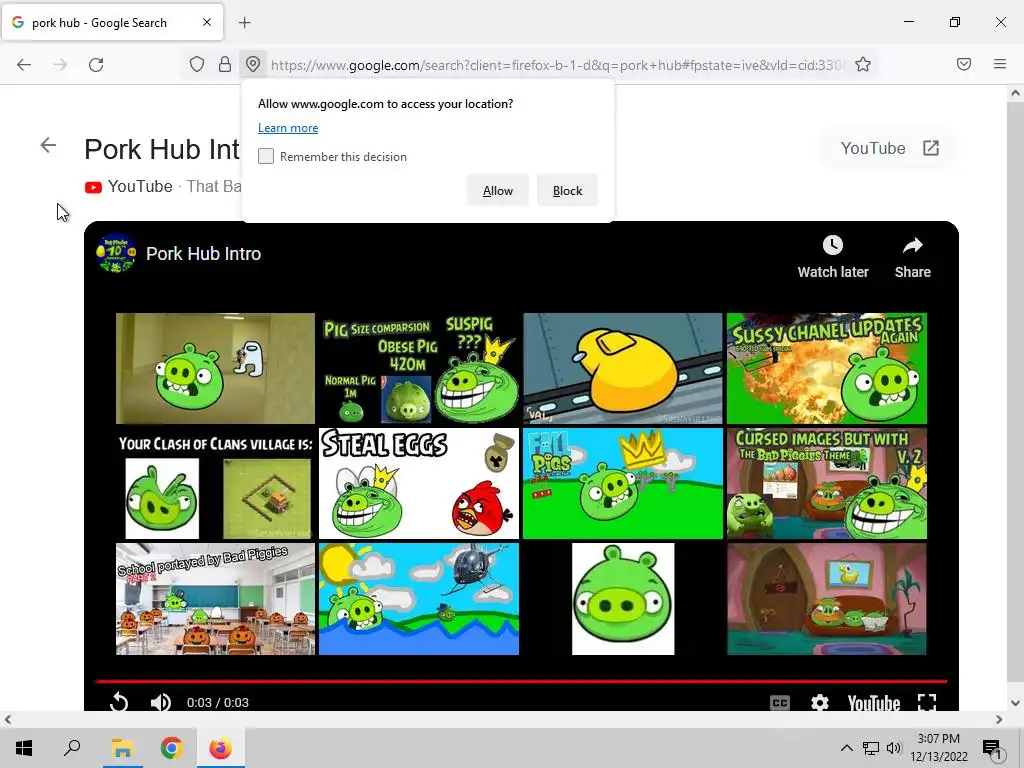Check Remember this decision
The image size is (1024, 768).
point(266,156)
